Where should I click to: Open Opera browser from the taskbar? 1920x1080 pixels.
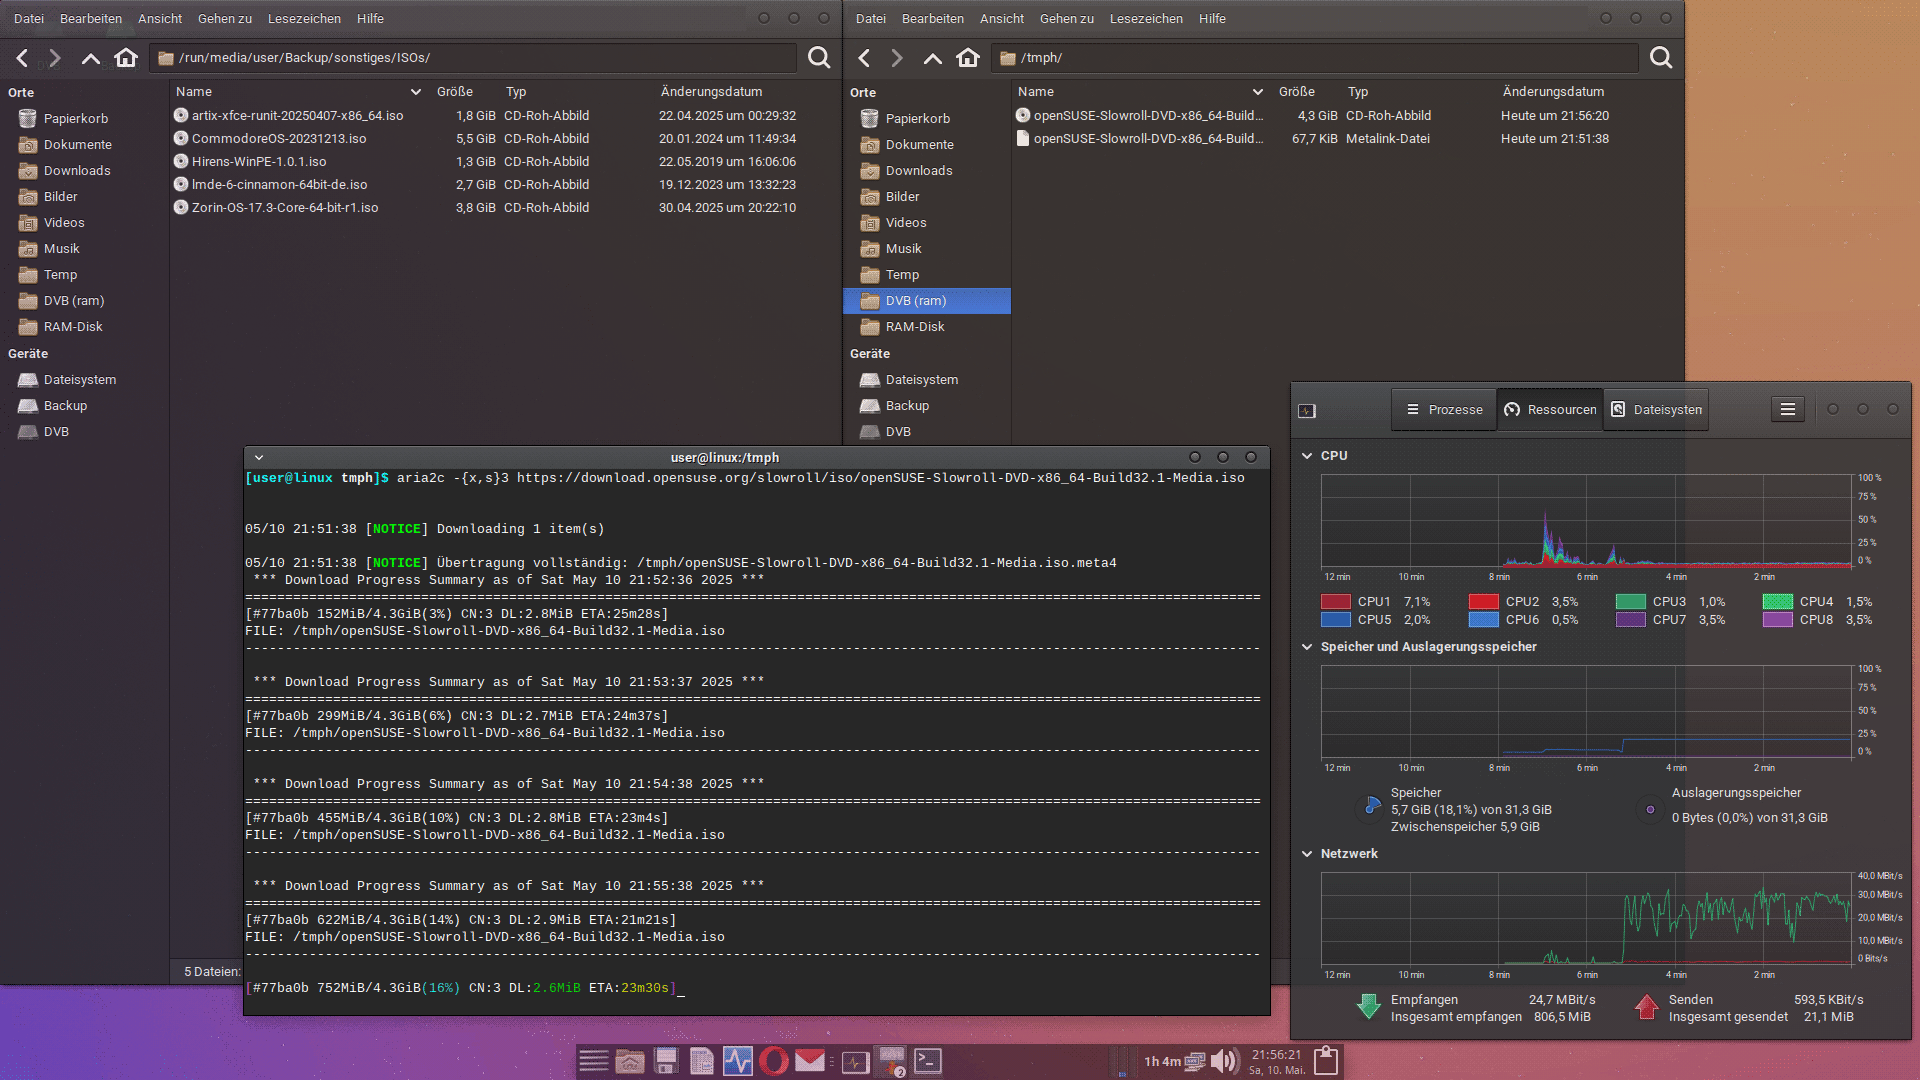click(x=773, y=1061)
